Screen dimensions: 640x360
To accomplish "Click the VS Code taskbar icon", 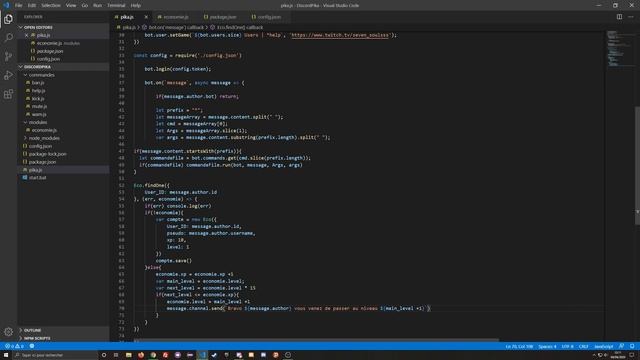I will pos(202,355).
